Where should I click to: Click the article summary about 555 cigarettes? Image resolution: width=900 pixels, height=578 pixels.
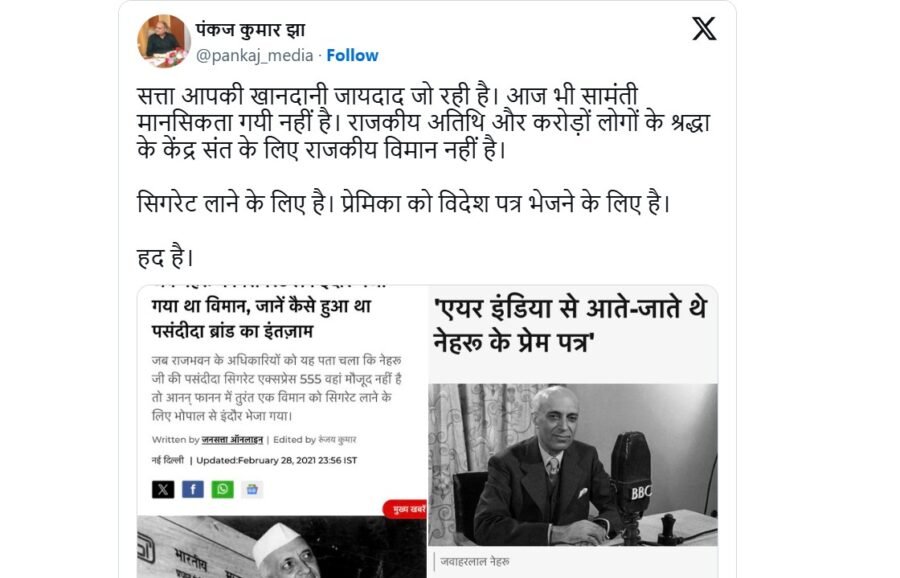pos(277,388)
